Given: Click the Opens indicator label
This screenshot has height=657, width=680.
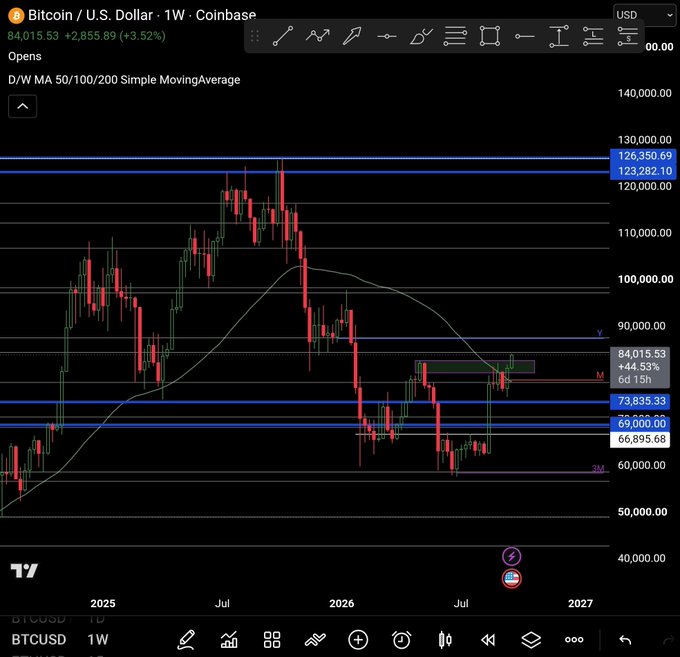Looking at the screenshot, I should (x=25, y=56).
